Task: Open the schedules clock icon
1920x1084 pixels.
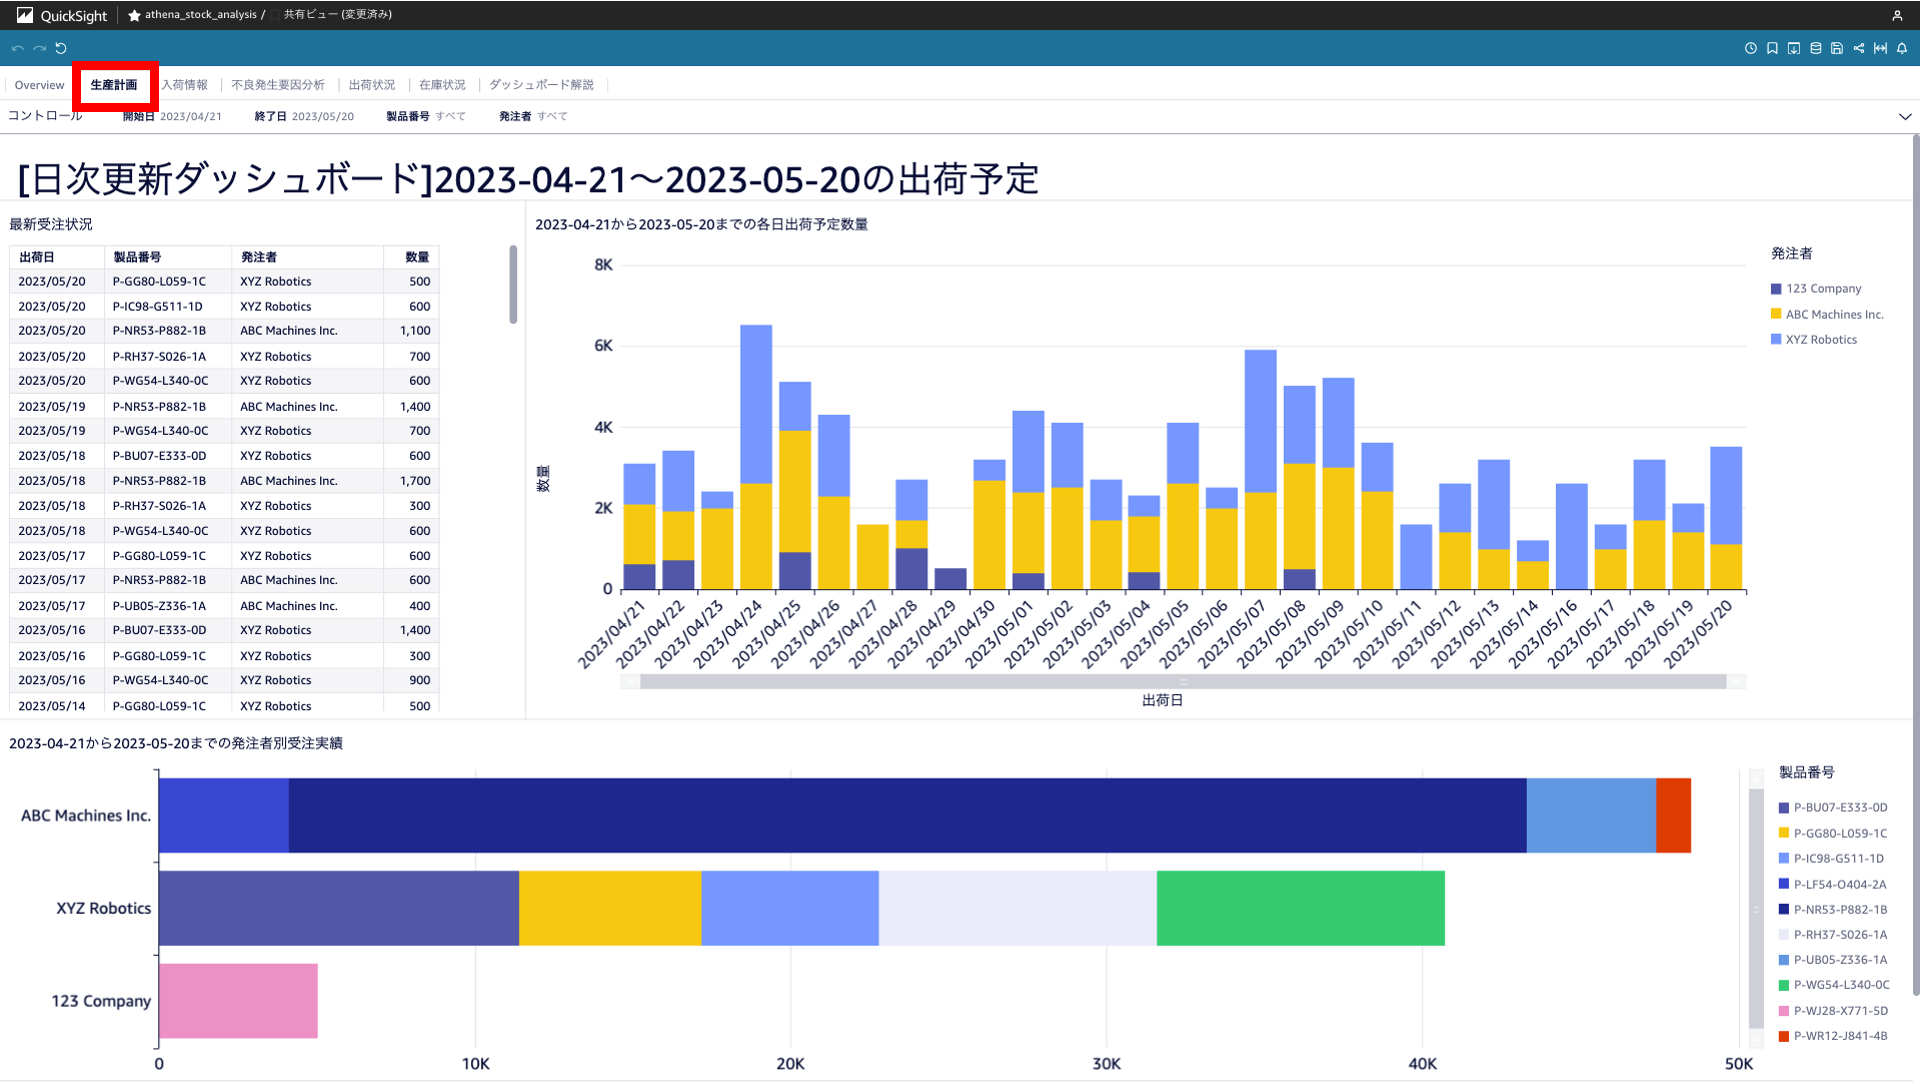Action: (x=1750, y=48)
